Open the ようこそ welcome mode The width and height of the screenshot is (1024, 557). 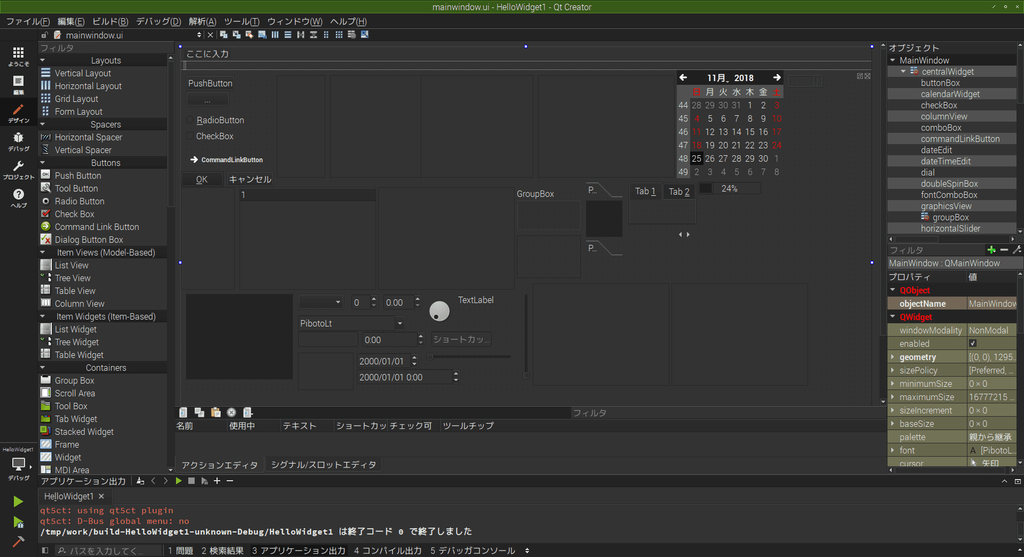coord(18,56)
